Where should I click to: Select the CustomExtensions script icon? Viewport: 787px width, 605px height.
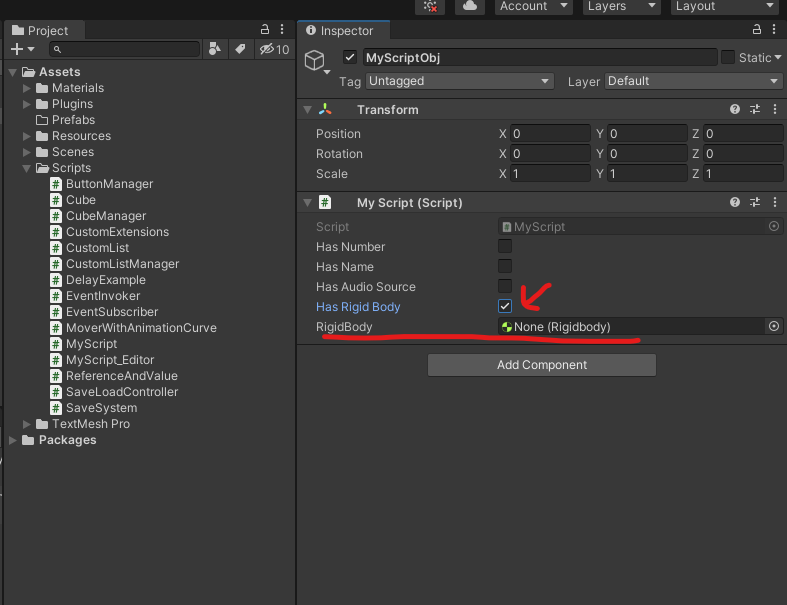56,232
